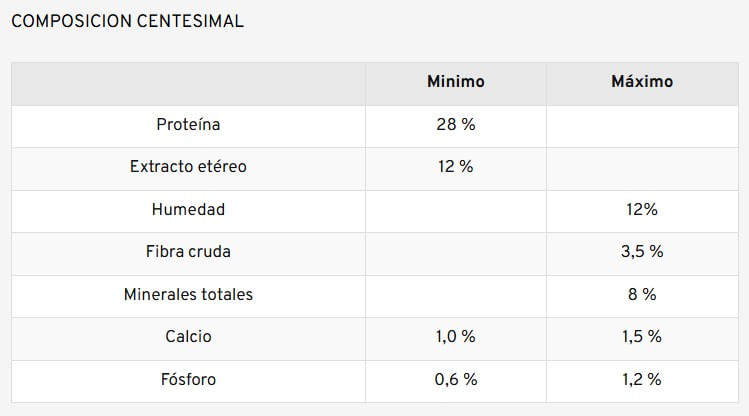This screenshot has width=749, height=416.
Task: Select the 8 % Minerales totales value
Action: click(x=641, y=295)
